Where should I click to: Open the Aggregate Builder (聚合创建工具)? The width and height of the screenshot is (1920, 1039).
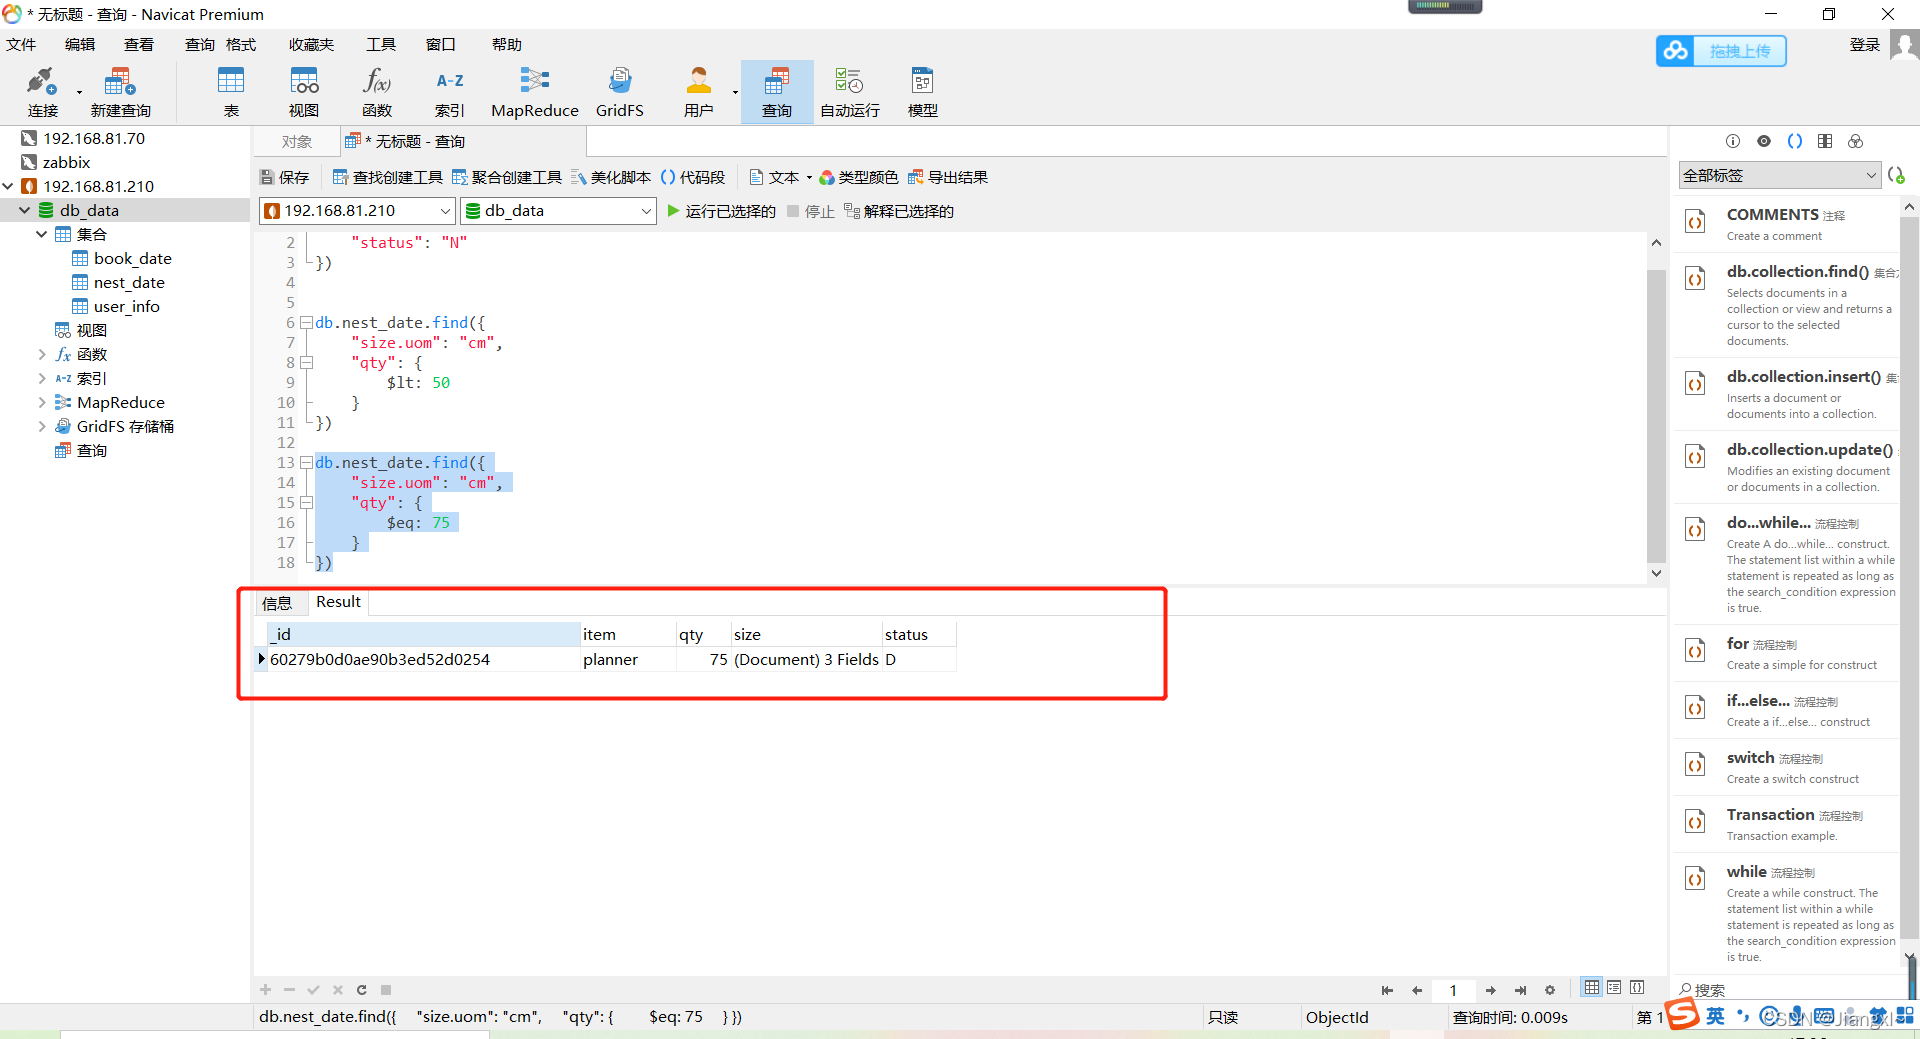tap(507, 177)
